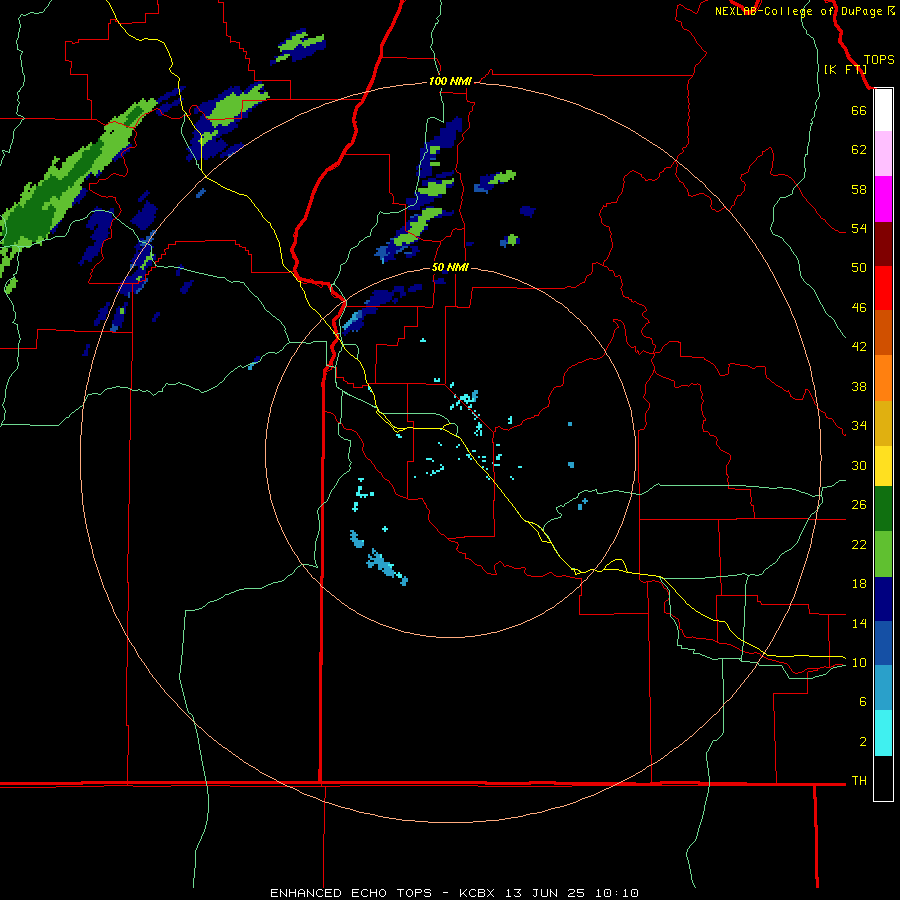Click the medium blue 18 kft legend swatch
900x900 pixels.
click(883, 643)
